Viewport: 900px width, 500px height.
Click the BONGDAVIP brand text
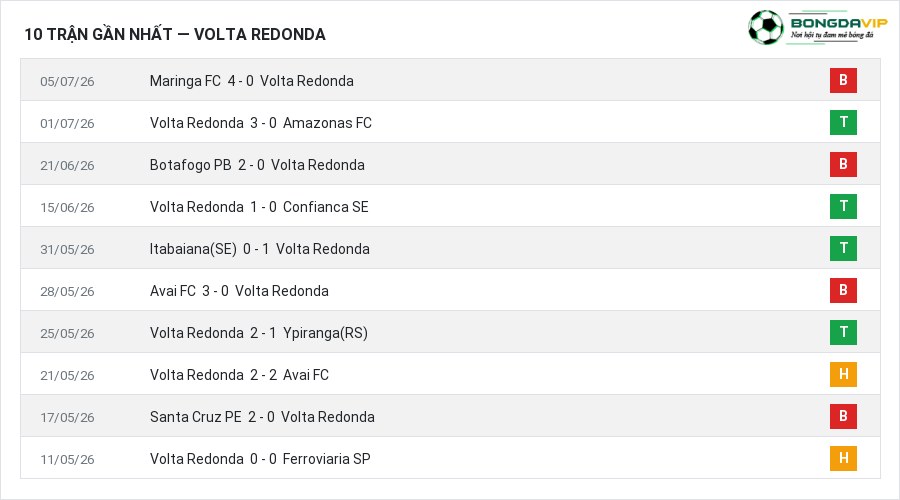pos(839,23)
